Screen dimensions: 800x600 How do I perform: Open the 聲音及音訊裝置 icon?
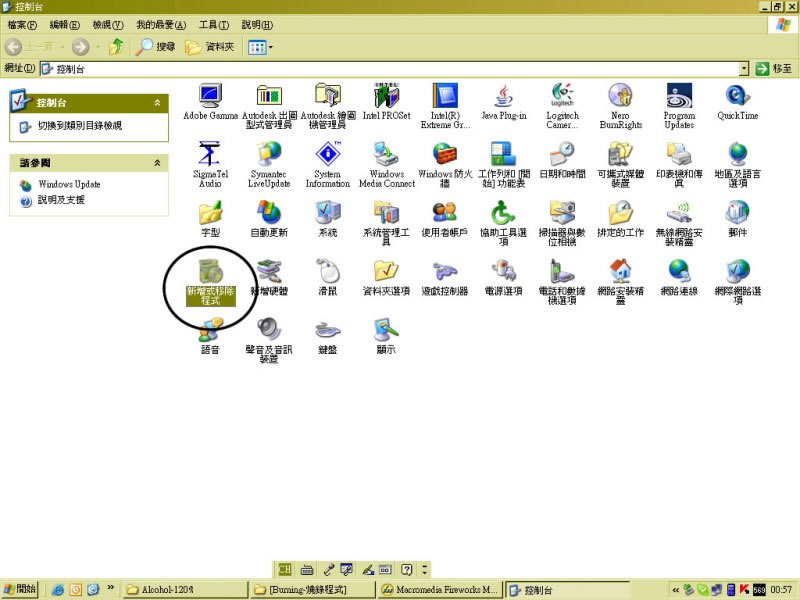click(268, 330)
